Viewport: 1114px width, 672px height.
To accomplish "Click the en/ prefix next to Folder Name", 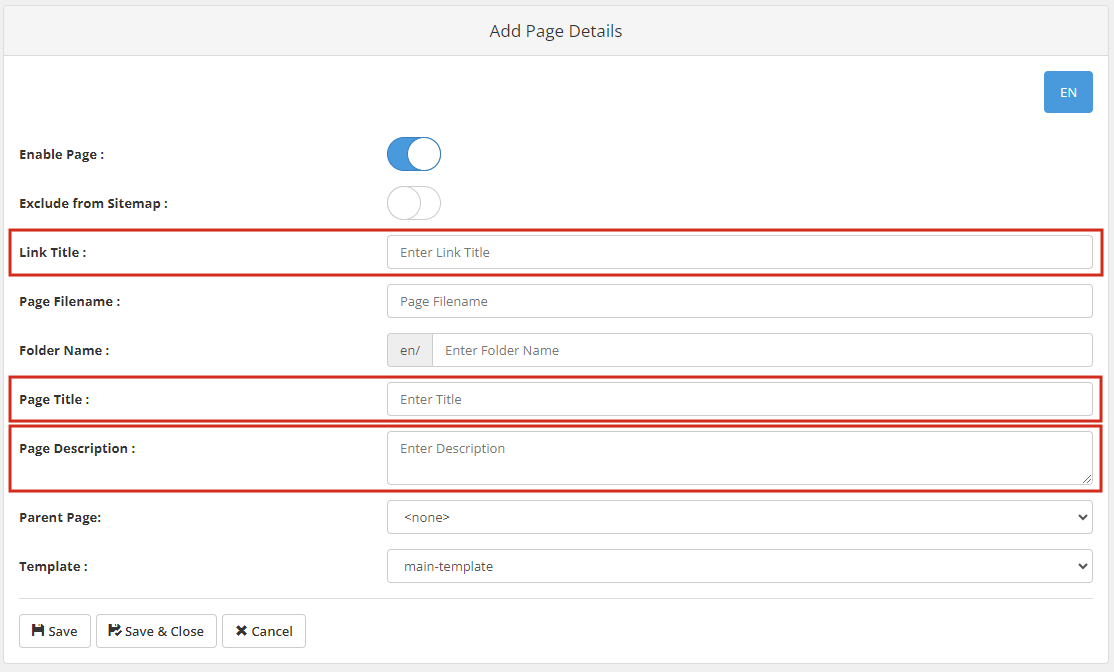I will [x=409, y=350].
